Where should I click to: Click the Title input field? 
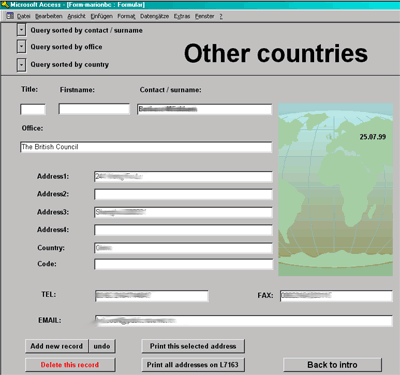click(33, 109)
